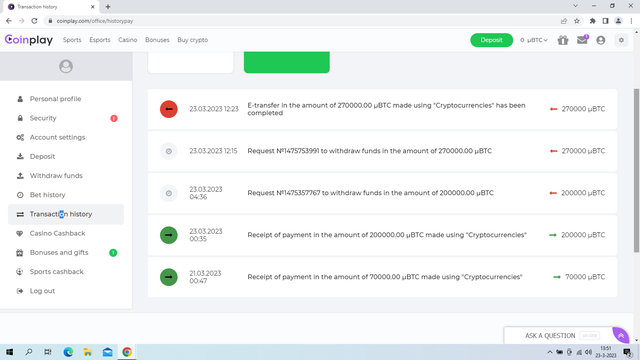Expand the µBTC balance dropdown
The height and width of the screenshot is (360, 640).
point(533,40)
